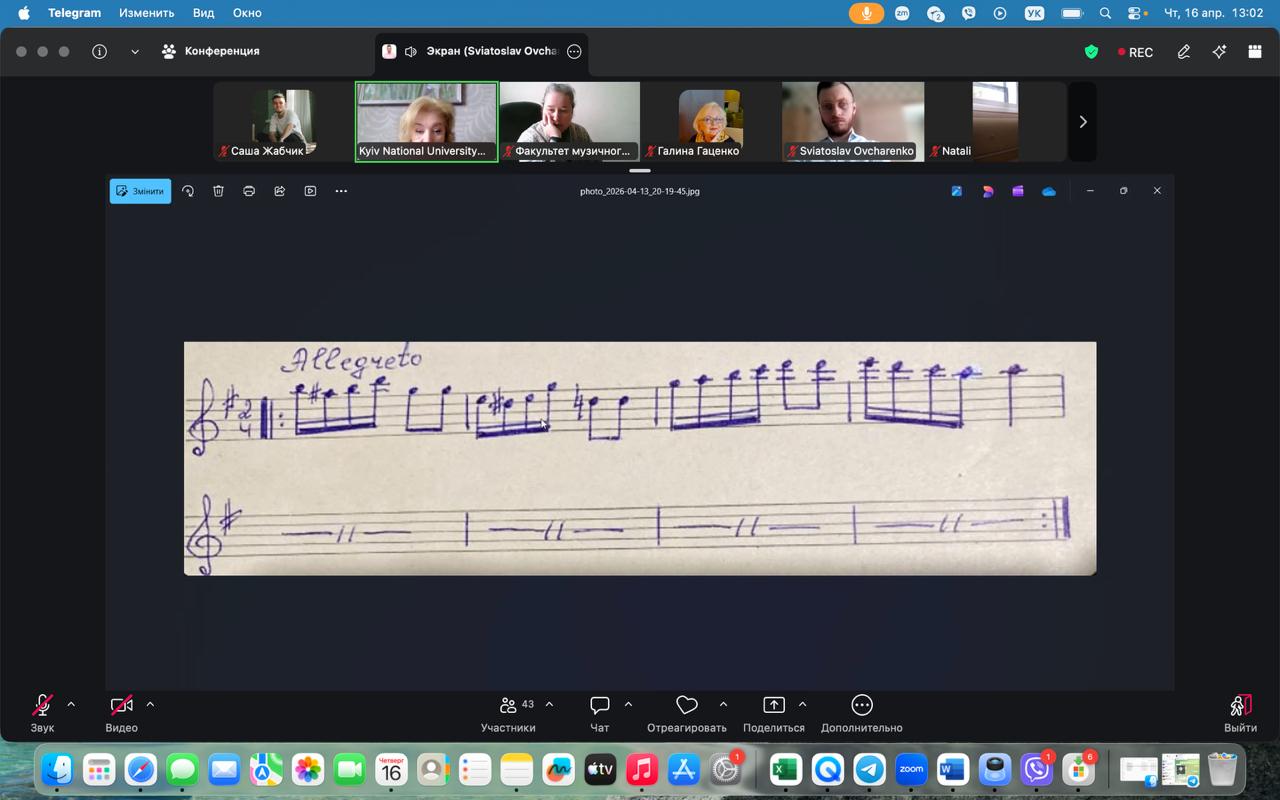Expand the video options arrow beside Видео
The height and width of the screenshot is (800, 1280).
point(150,704)
